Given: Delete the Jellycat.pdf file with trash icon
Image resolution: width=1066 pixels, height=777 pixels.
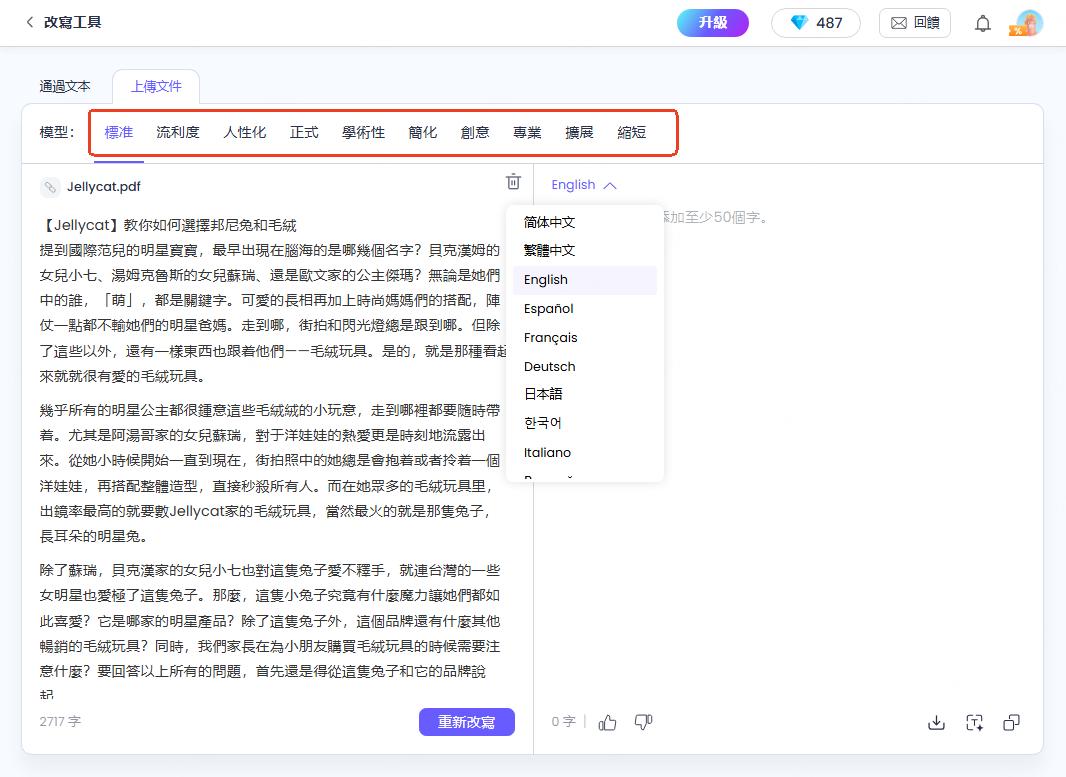Looking at the screenshot, I should (513, 182).
